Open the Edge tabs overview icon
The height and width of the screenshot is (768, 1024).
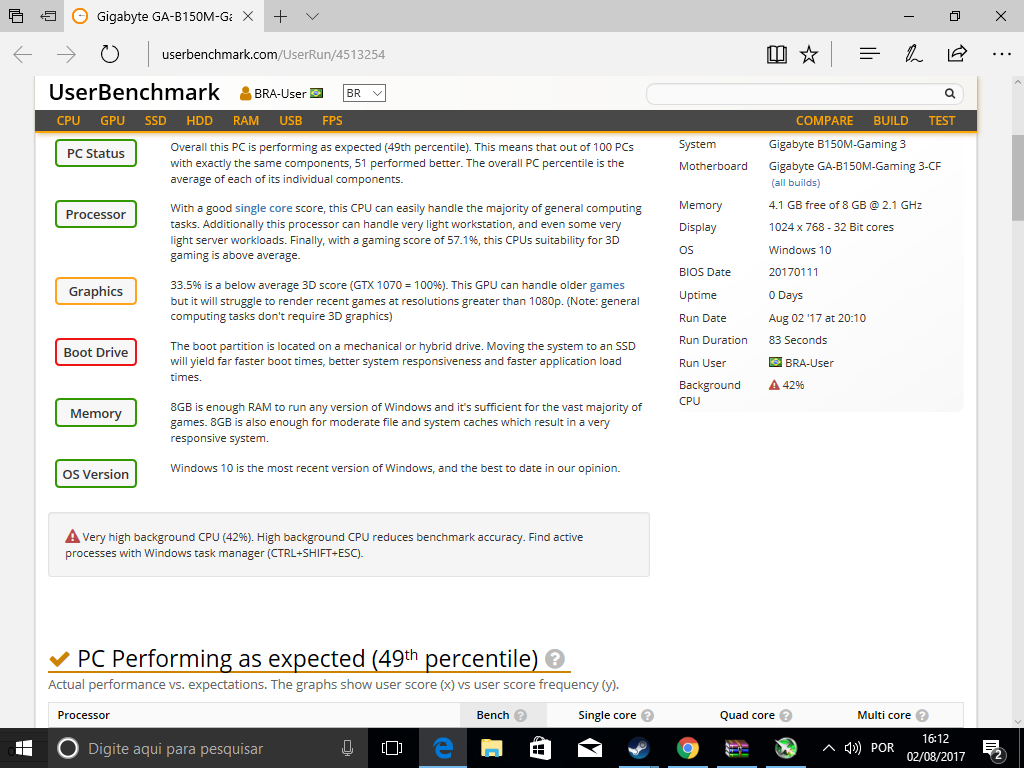point(16,16)
